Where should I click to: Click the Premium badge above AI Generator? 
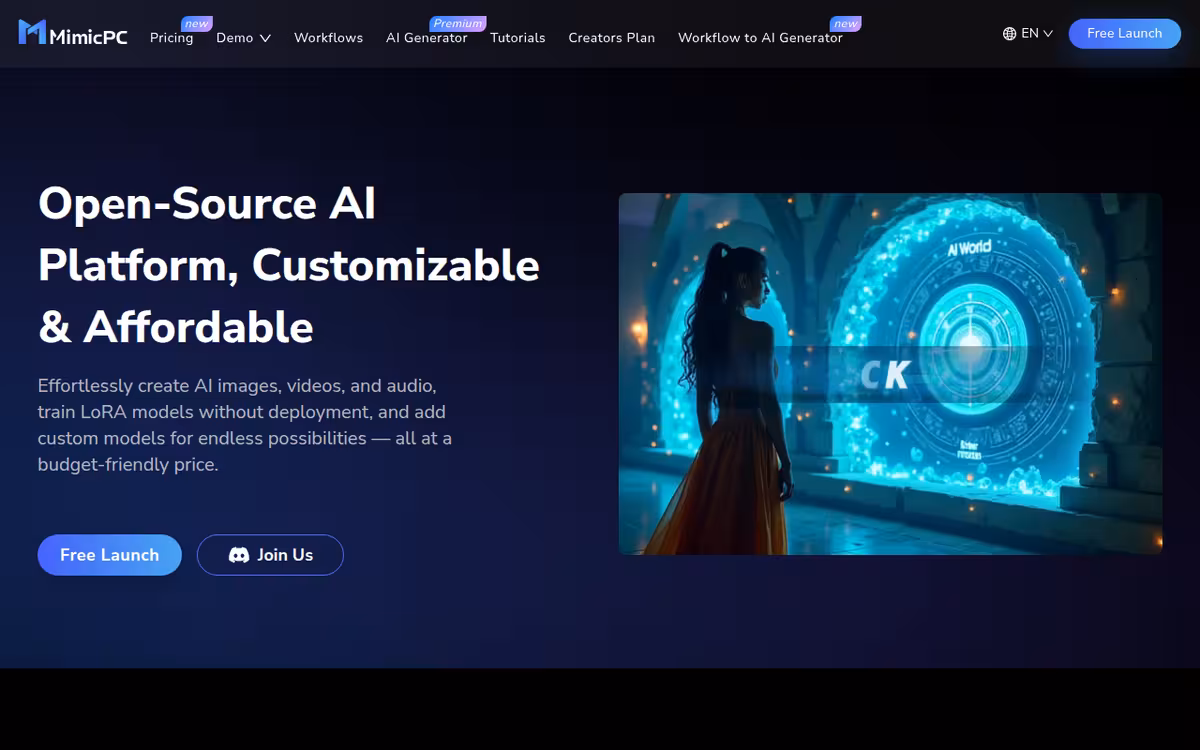click(x=458, y=24)
